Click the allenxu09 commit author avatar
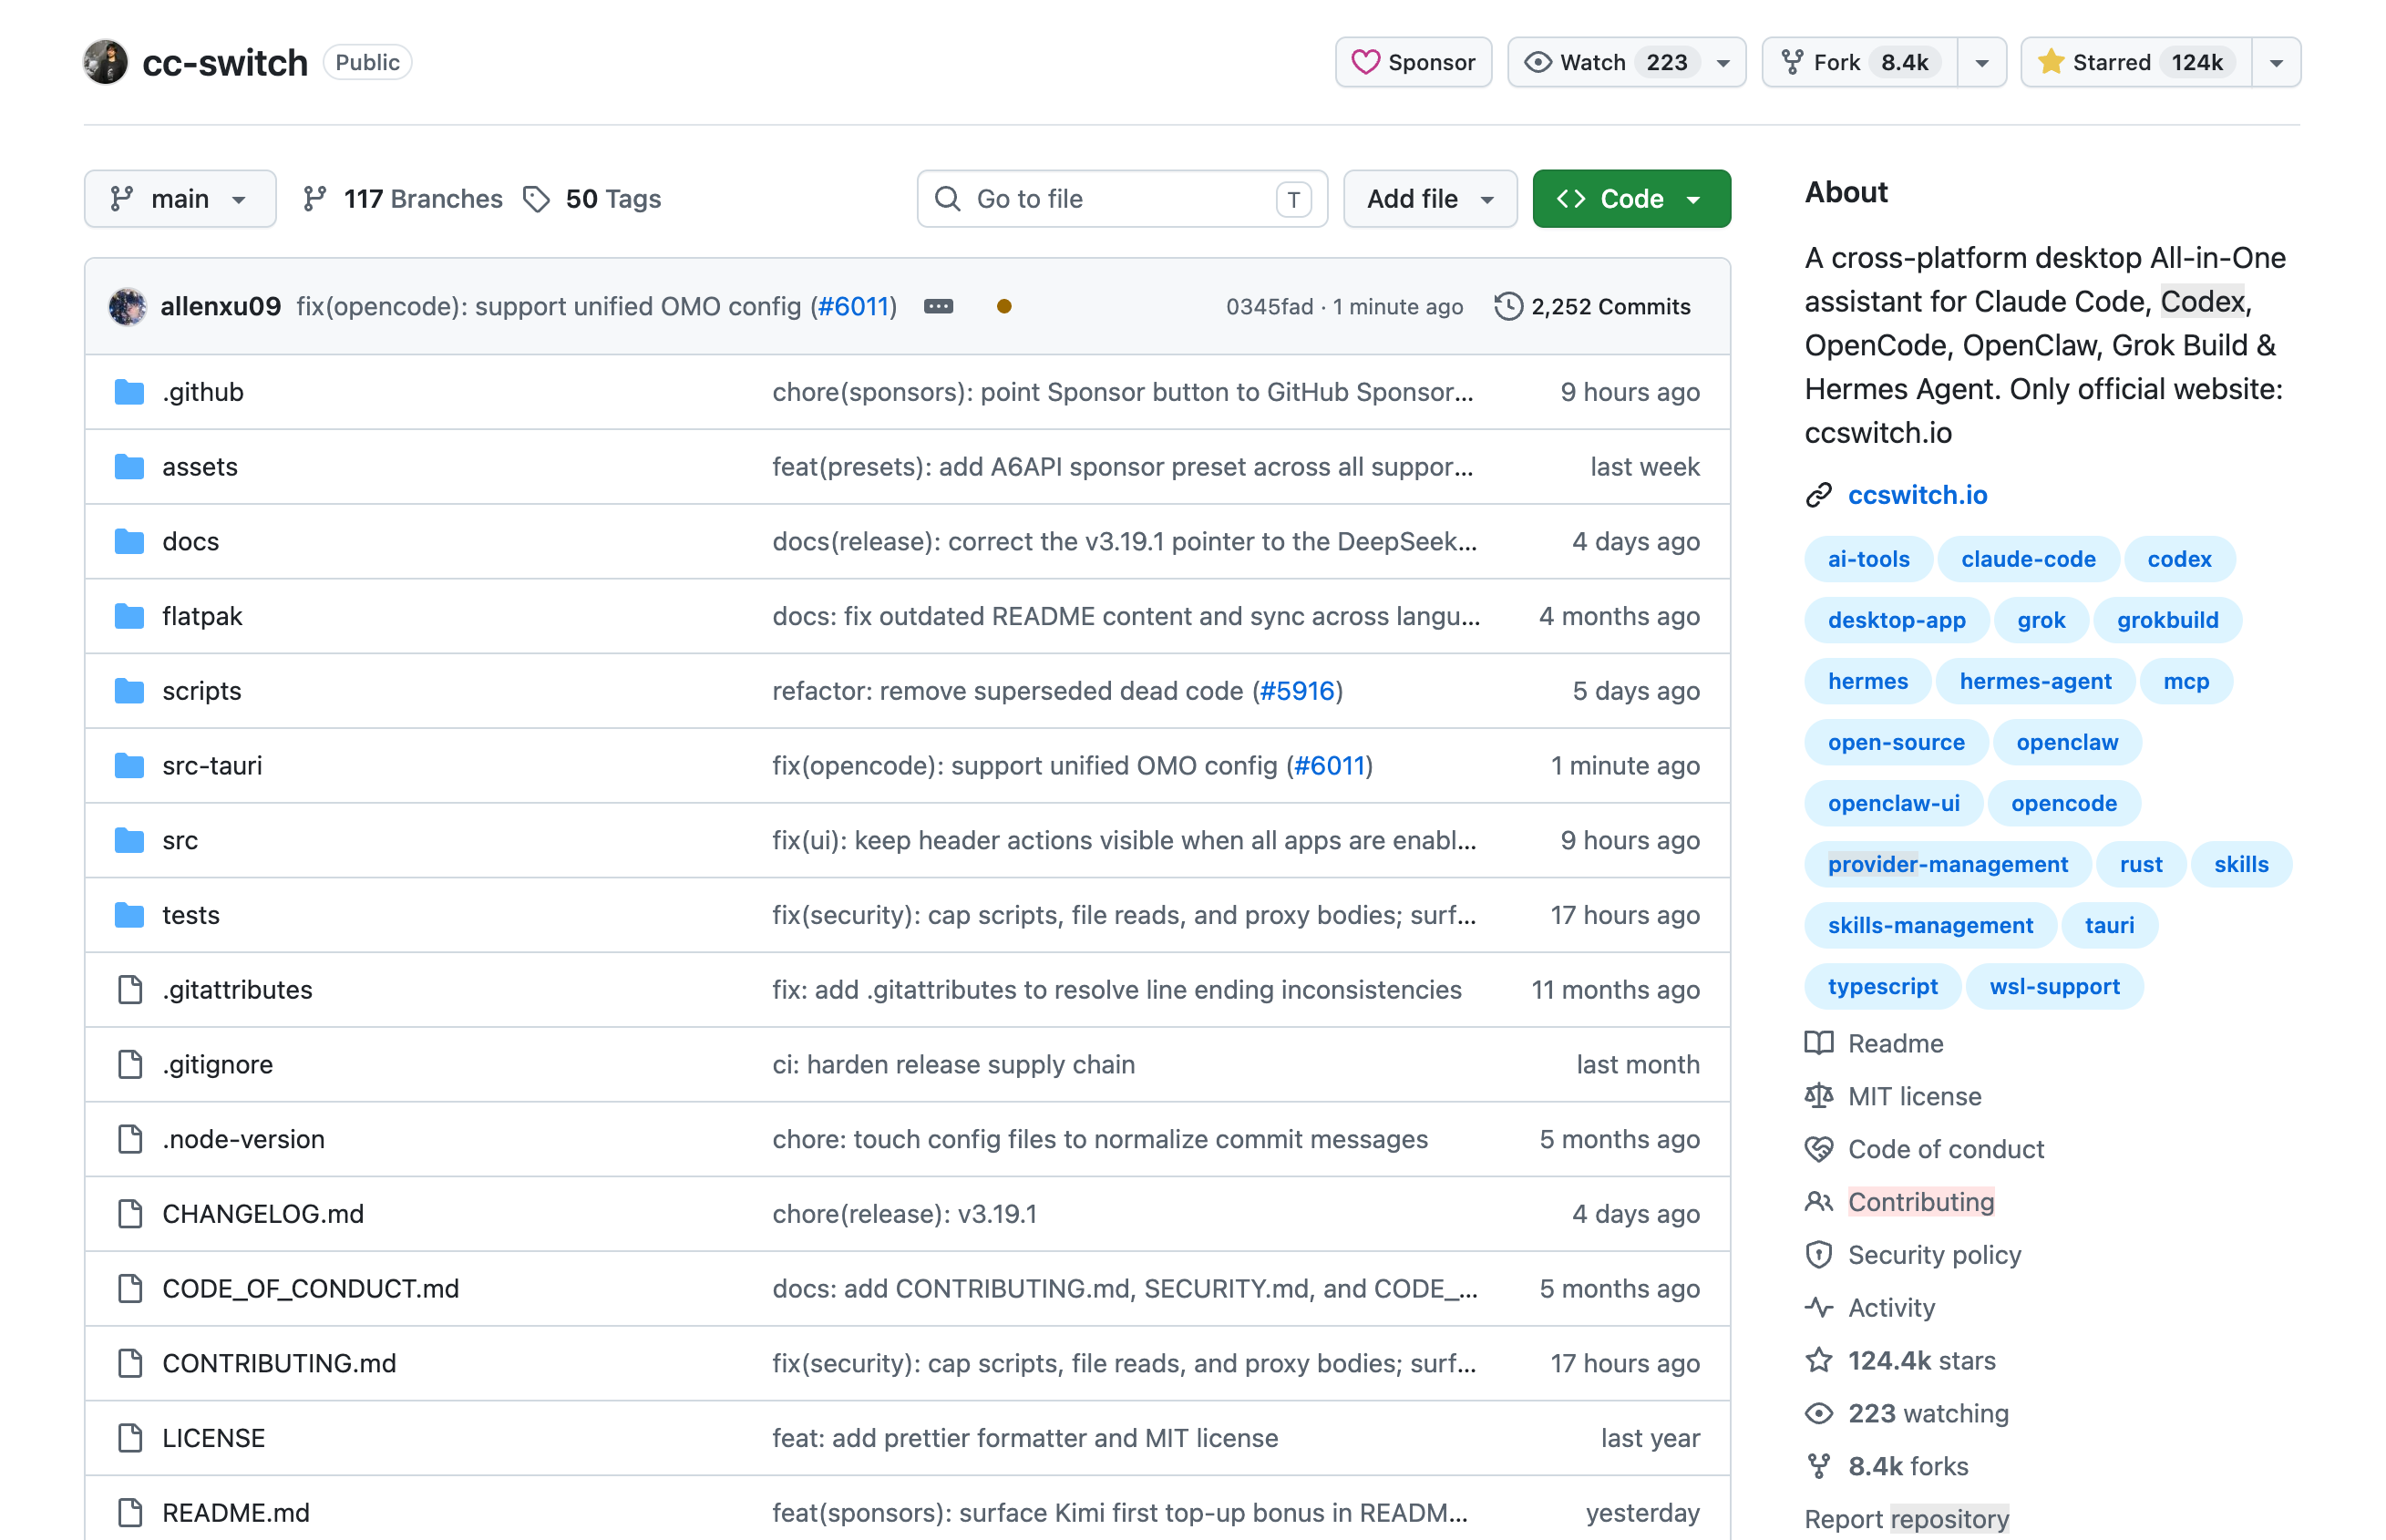 coord(127,306)
